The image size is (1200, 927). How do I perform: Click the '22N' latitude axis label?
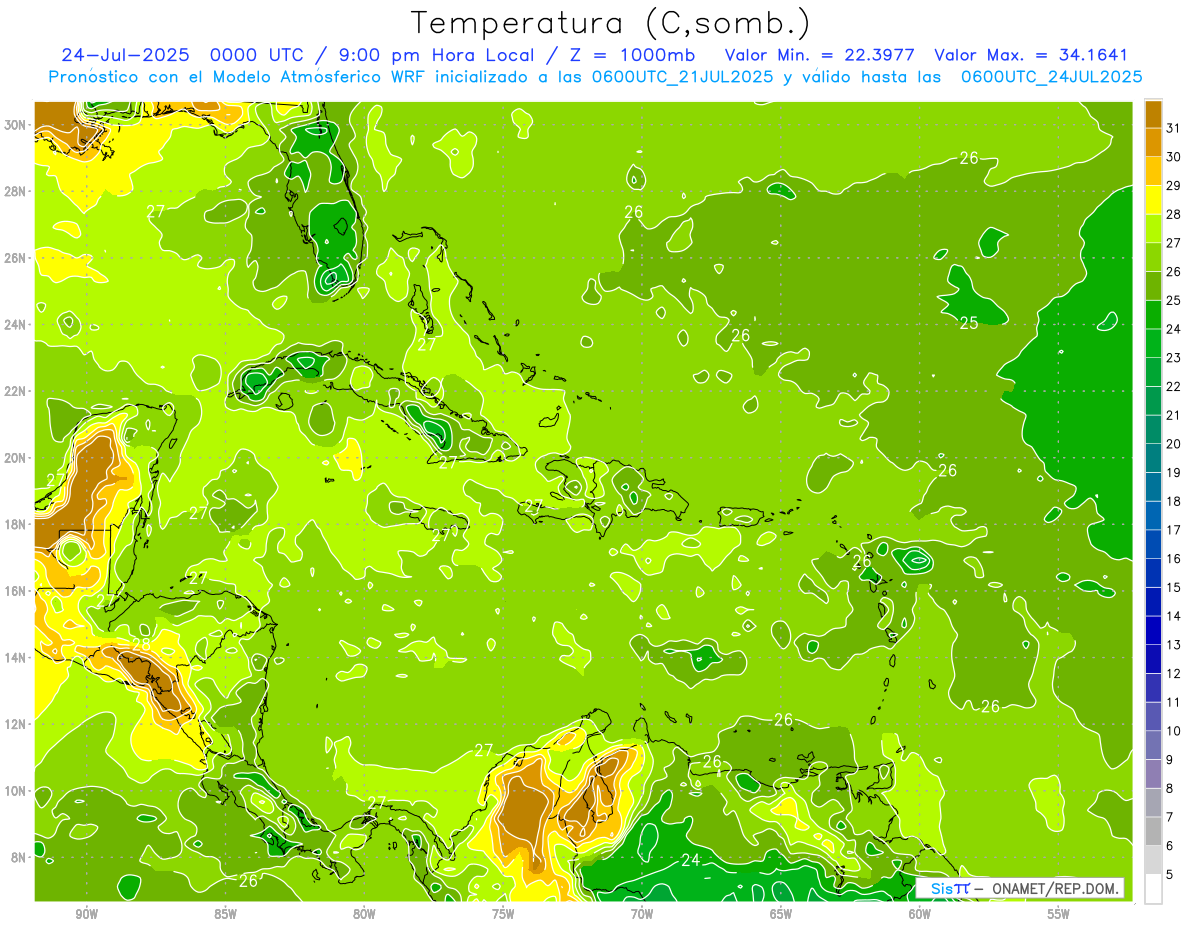tap(16, 390)
